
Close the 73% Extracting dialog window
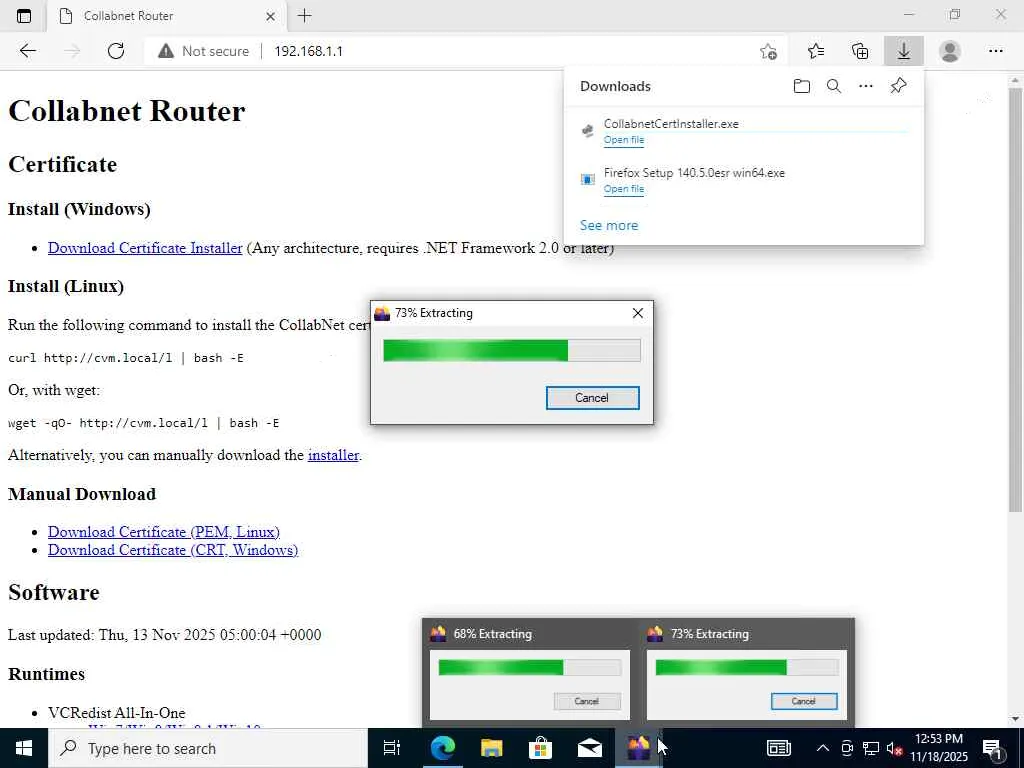pyautogui.click(x=638, y=313)
